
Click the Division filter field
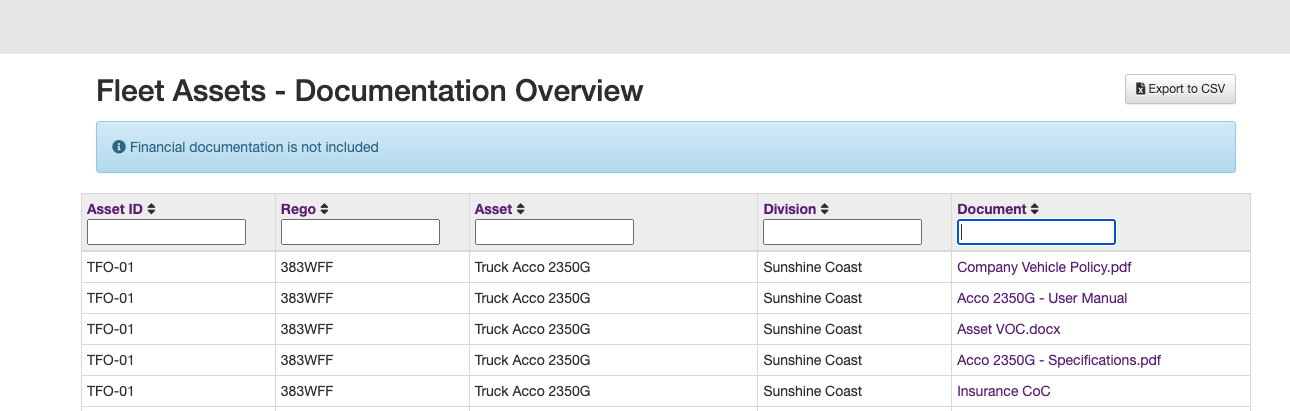pos(842,232)
